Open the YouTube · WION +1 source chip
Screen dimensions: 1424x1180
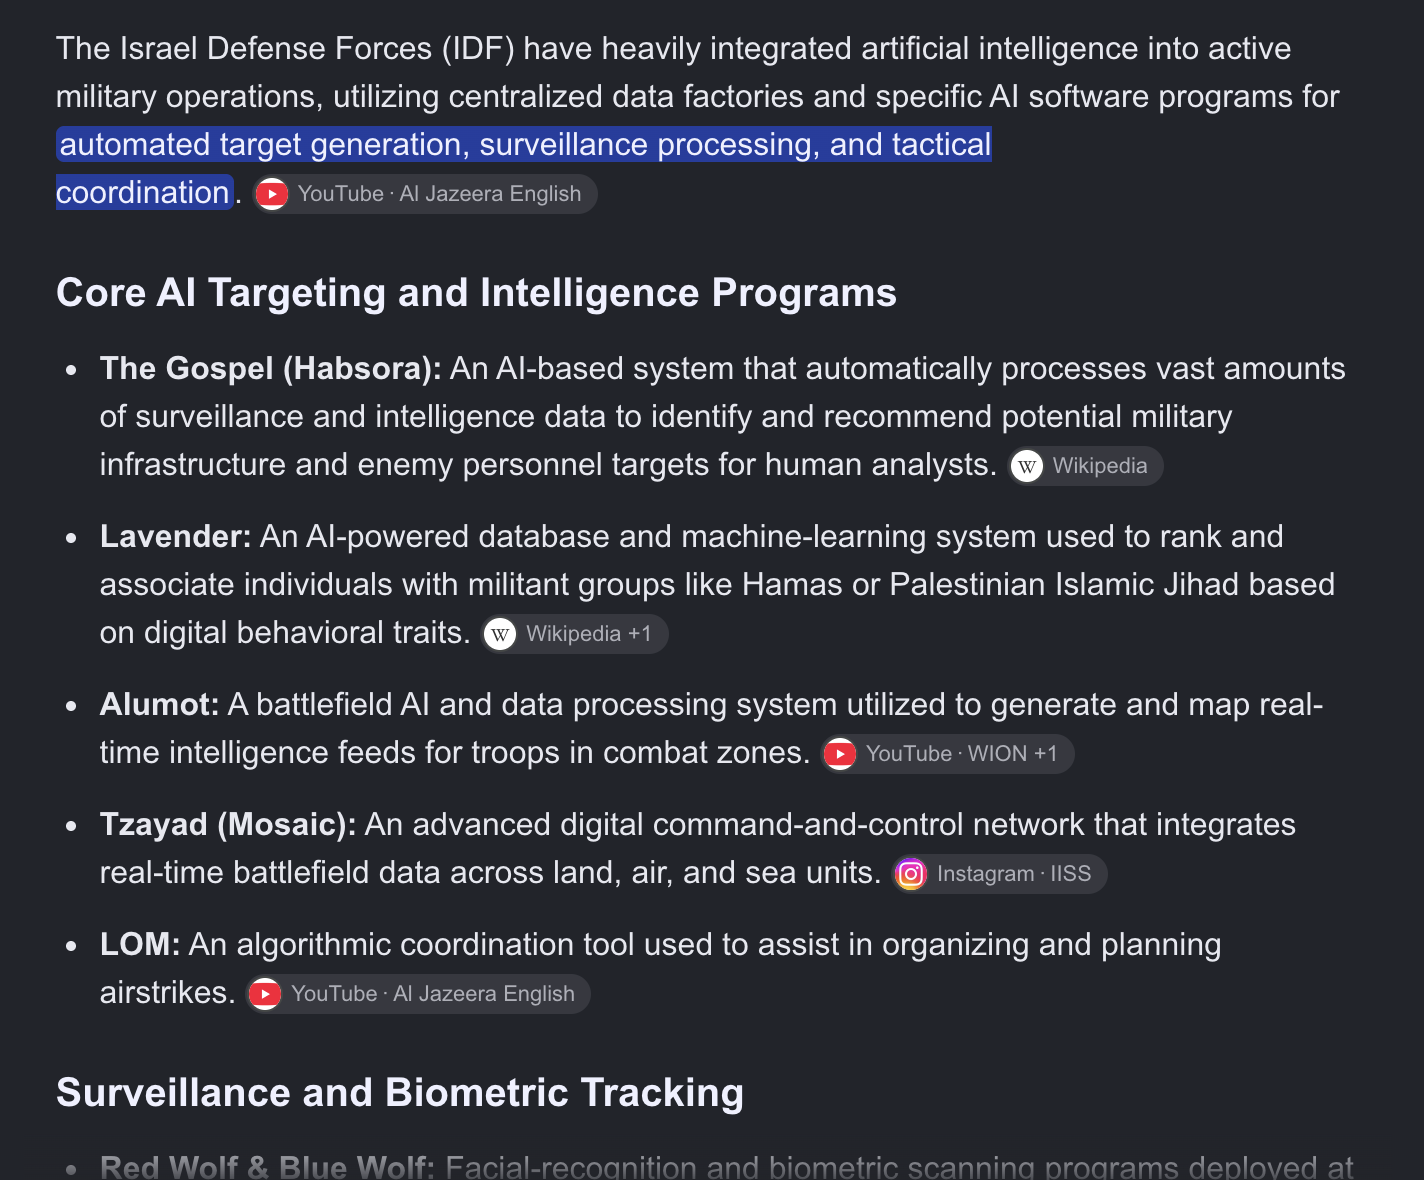(948, 754)
